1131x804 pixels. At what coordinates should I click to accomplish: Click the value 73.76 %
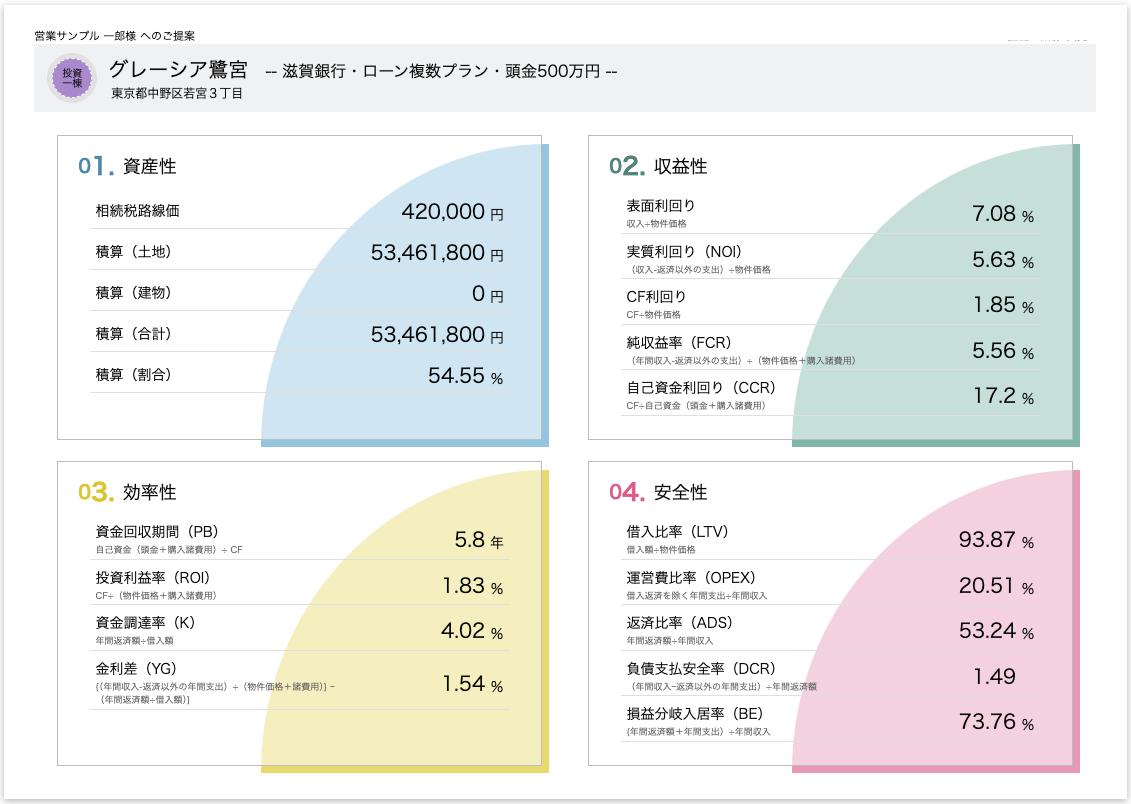pos(996,721)
